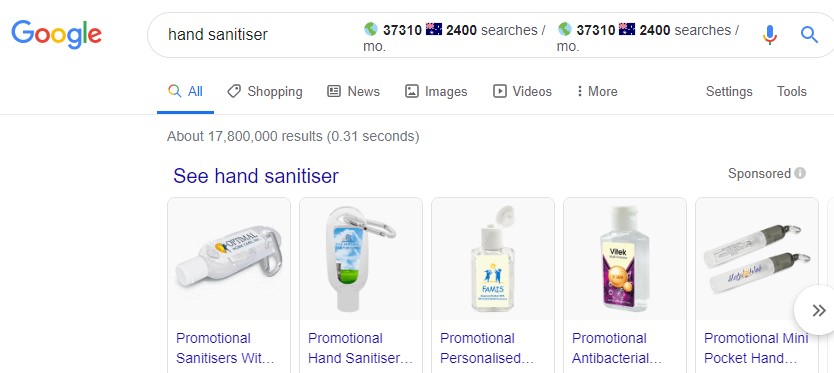The width and height of the screenshot is (834, 373).
Task: Open the See hand sanitiser link
Action: coord(256,176)
